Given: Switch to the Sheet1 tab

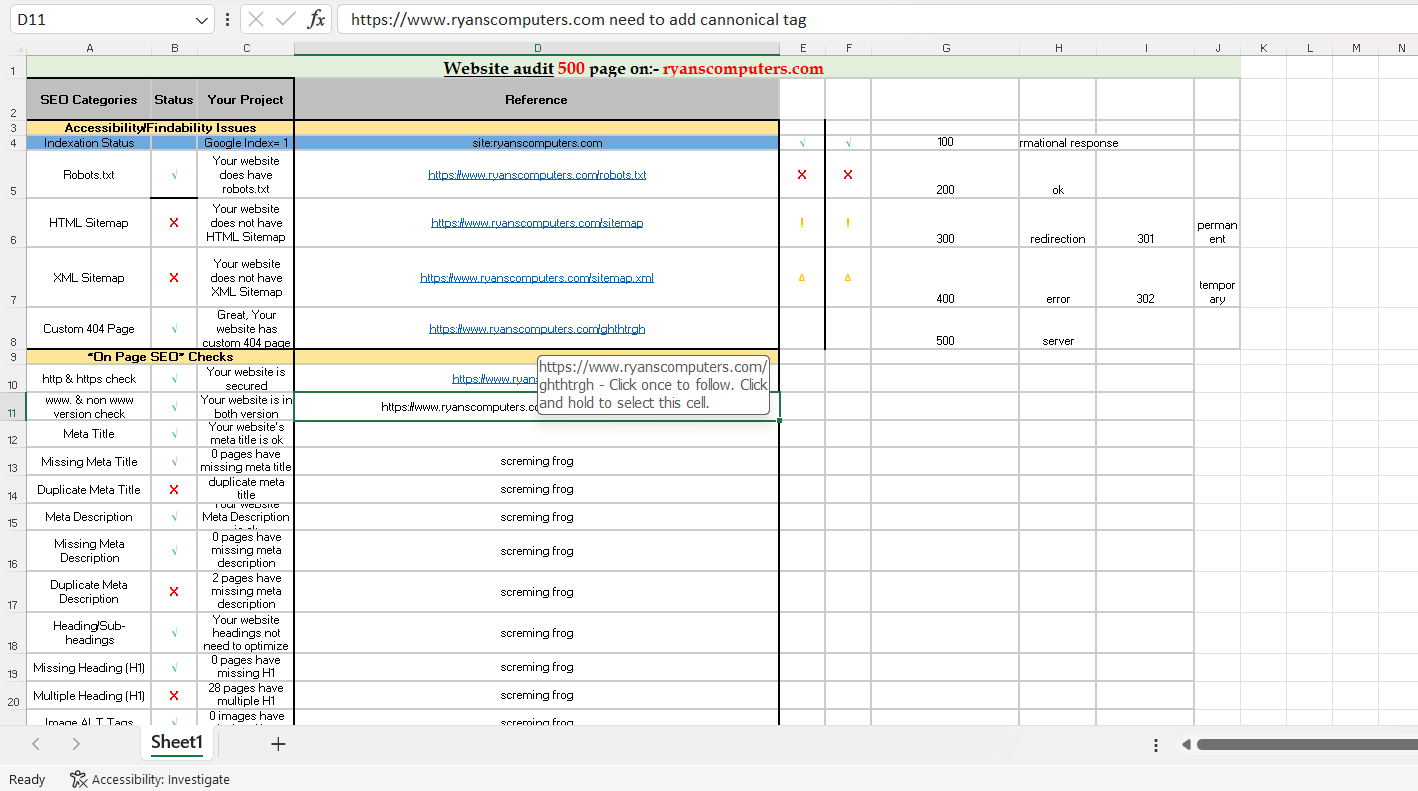Looking at the screenshot, I should click(177, 742).
